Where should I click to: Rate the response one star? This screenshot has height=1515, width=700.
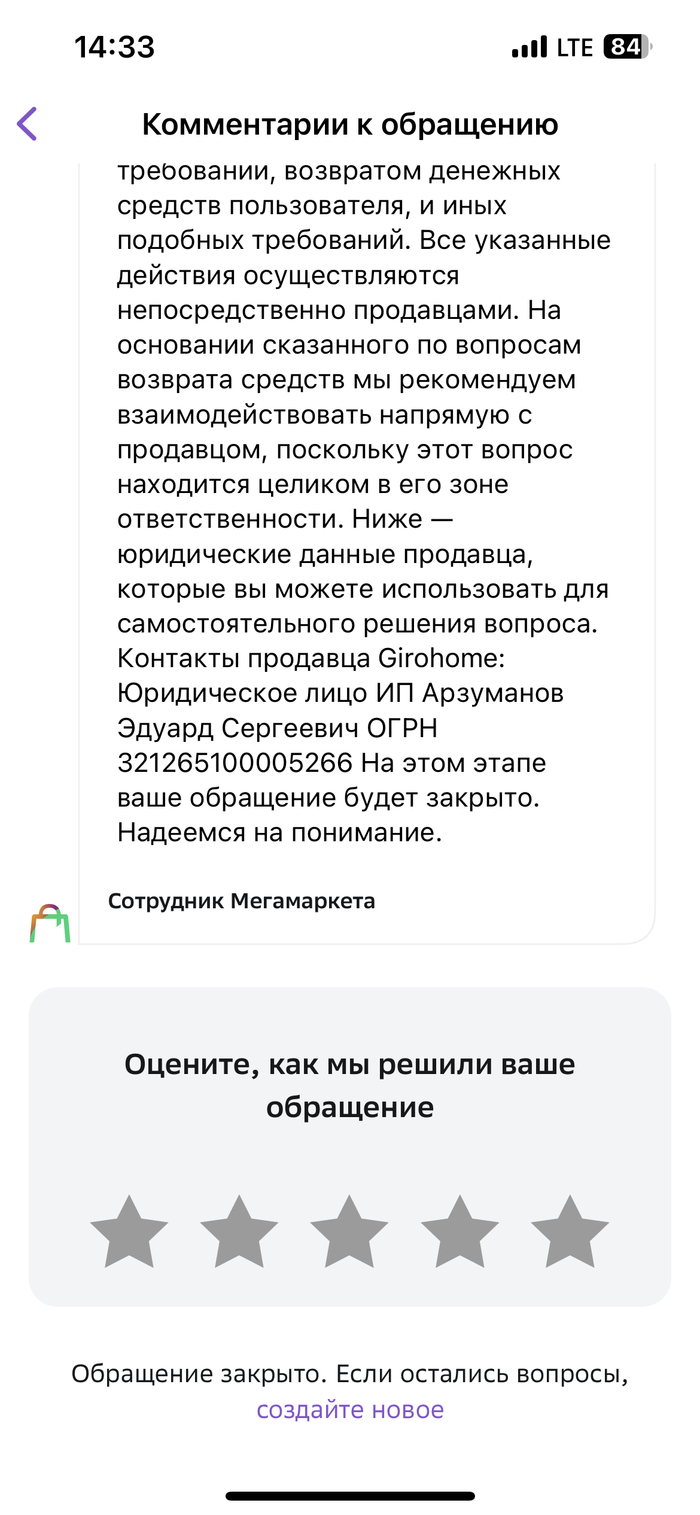(129, 1231)
